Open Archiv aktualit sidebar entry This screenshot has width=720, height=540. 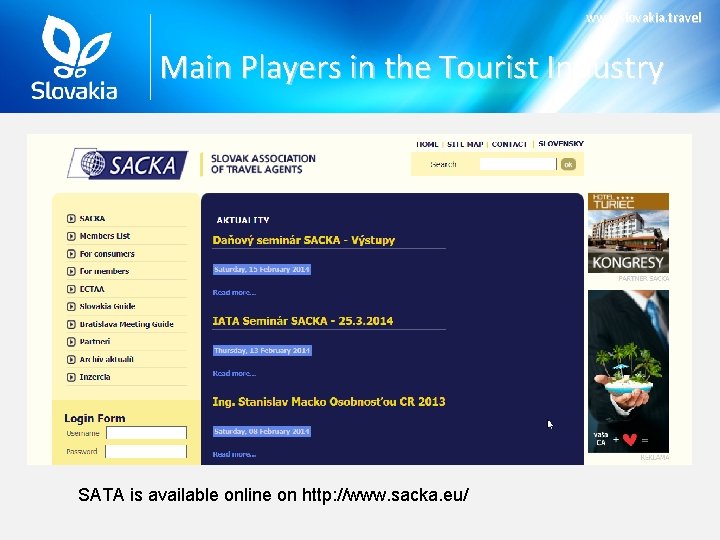107,359
